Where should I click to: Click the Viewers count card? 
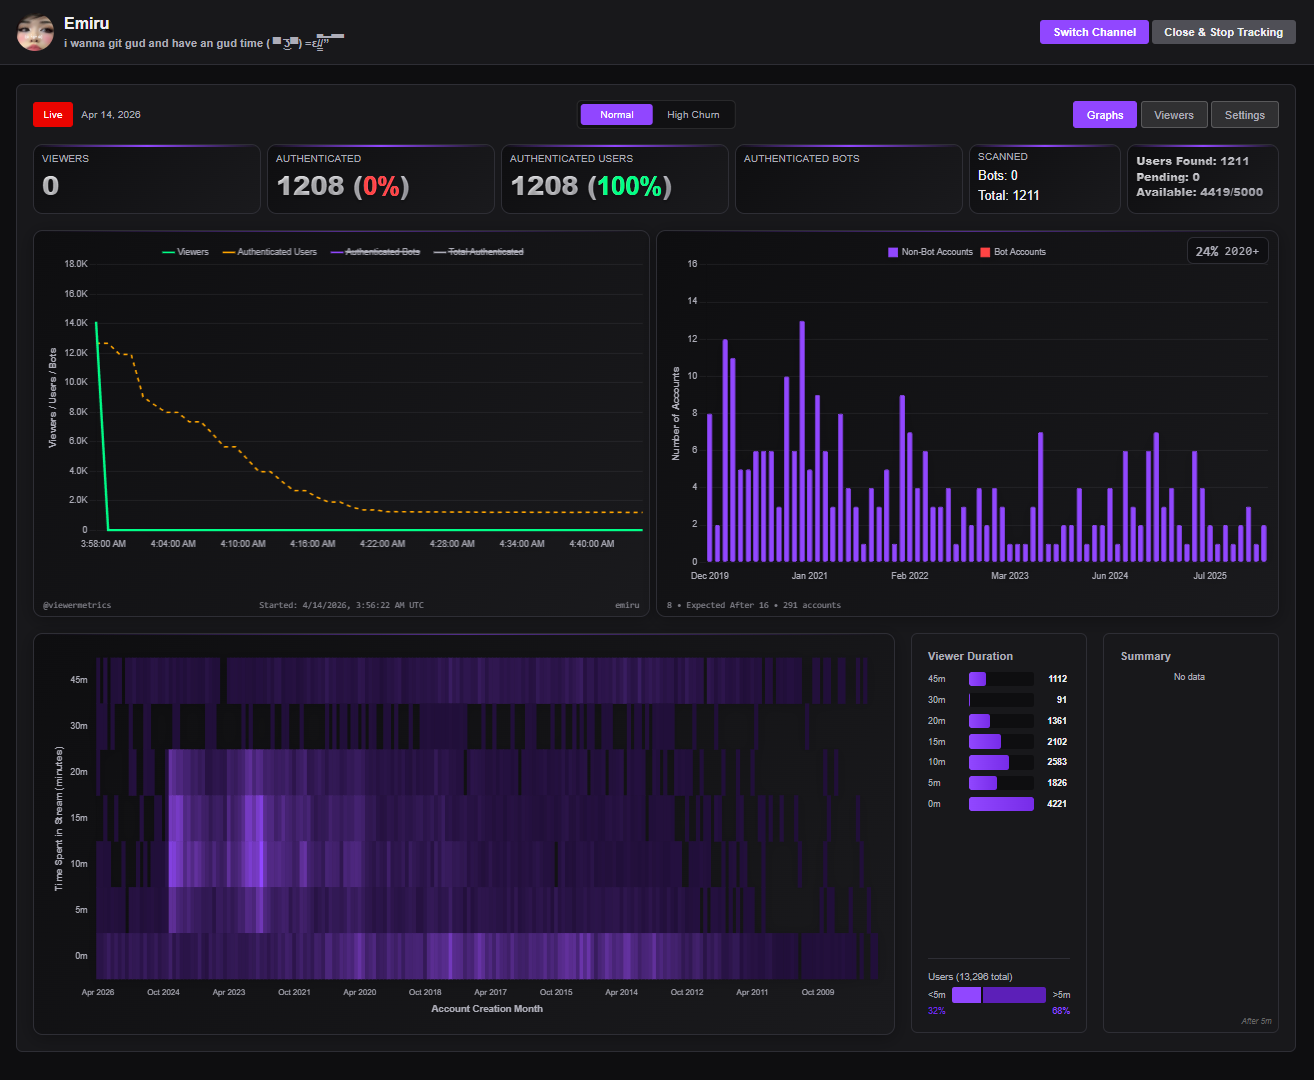tap(147, 179)
